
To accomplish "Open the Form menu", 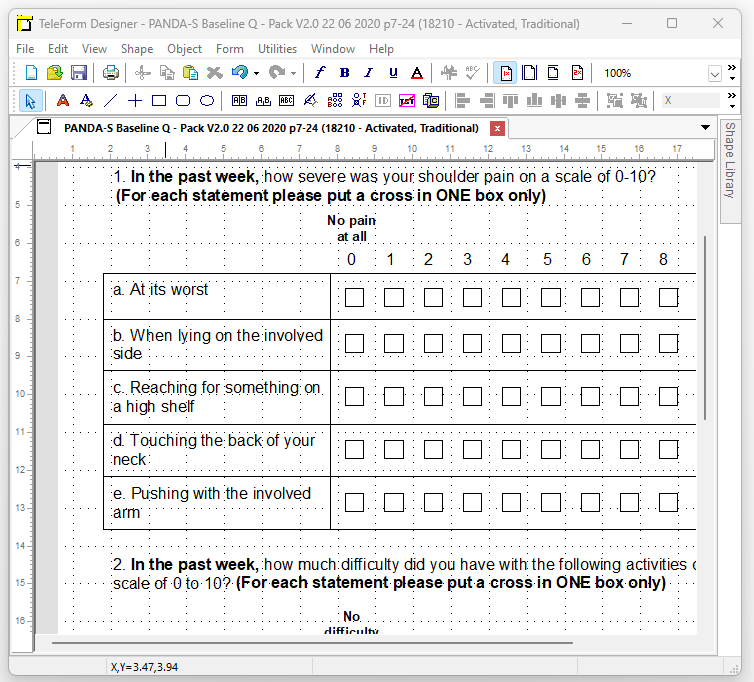I will (x=230, y=49).
